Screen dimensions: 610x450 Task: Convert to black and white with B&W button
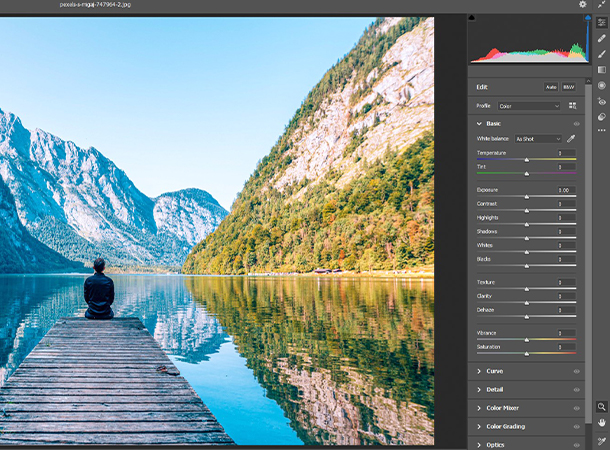(569, 87)
